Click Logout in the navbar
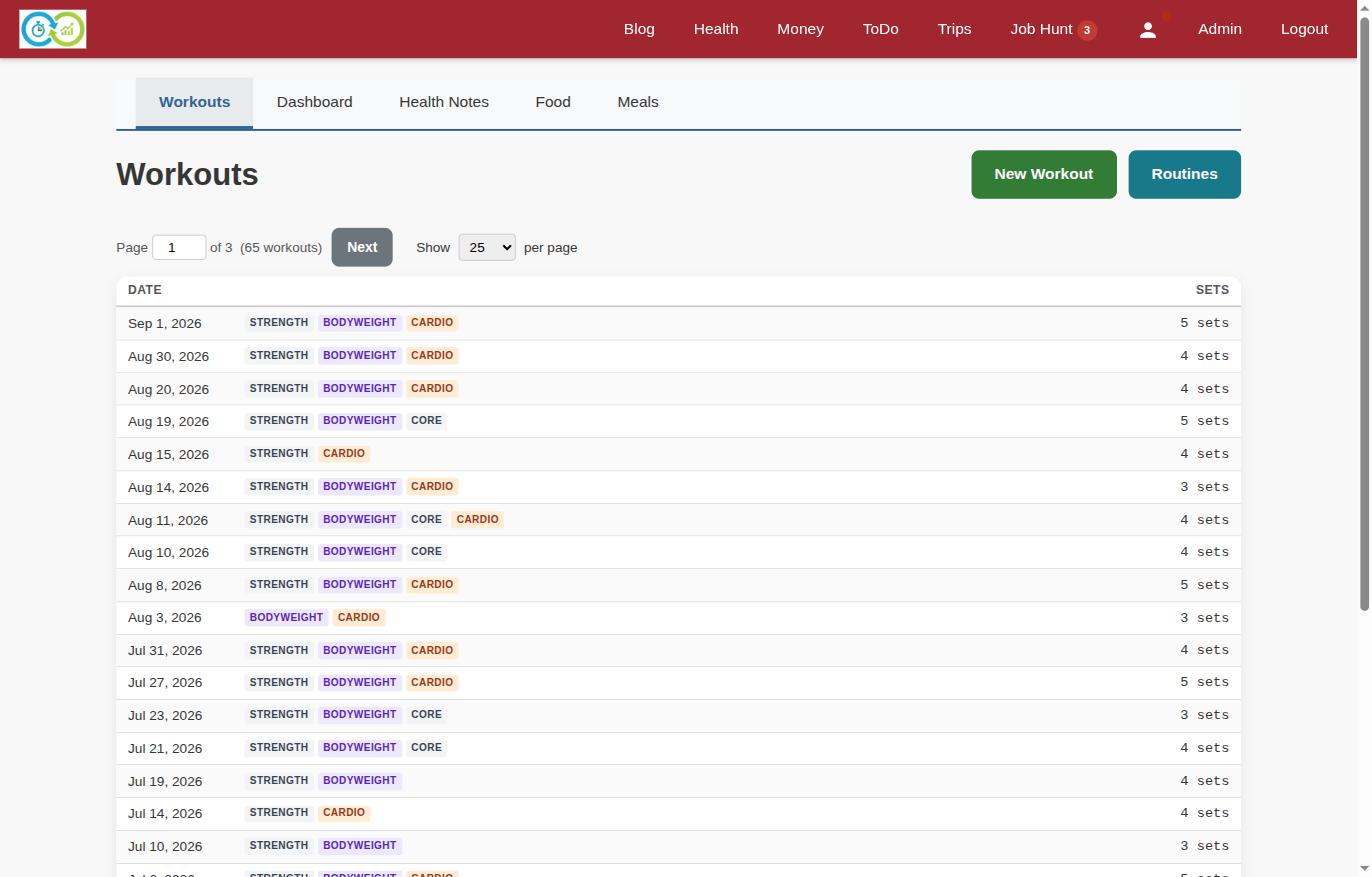Viewport: 1372px width, 877px height. coord(1304,29)
